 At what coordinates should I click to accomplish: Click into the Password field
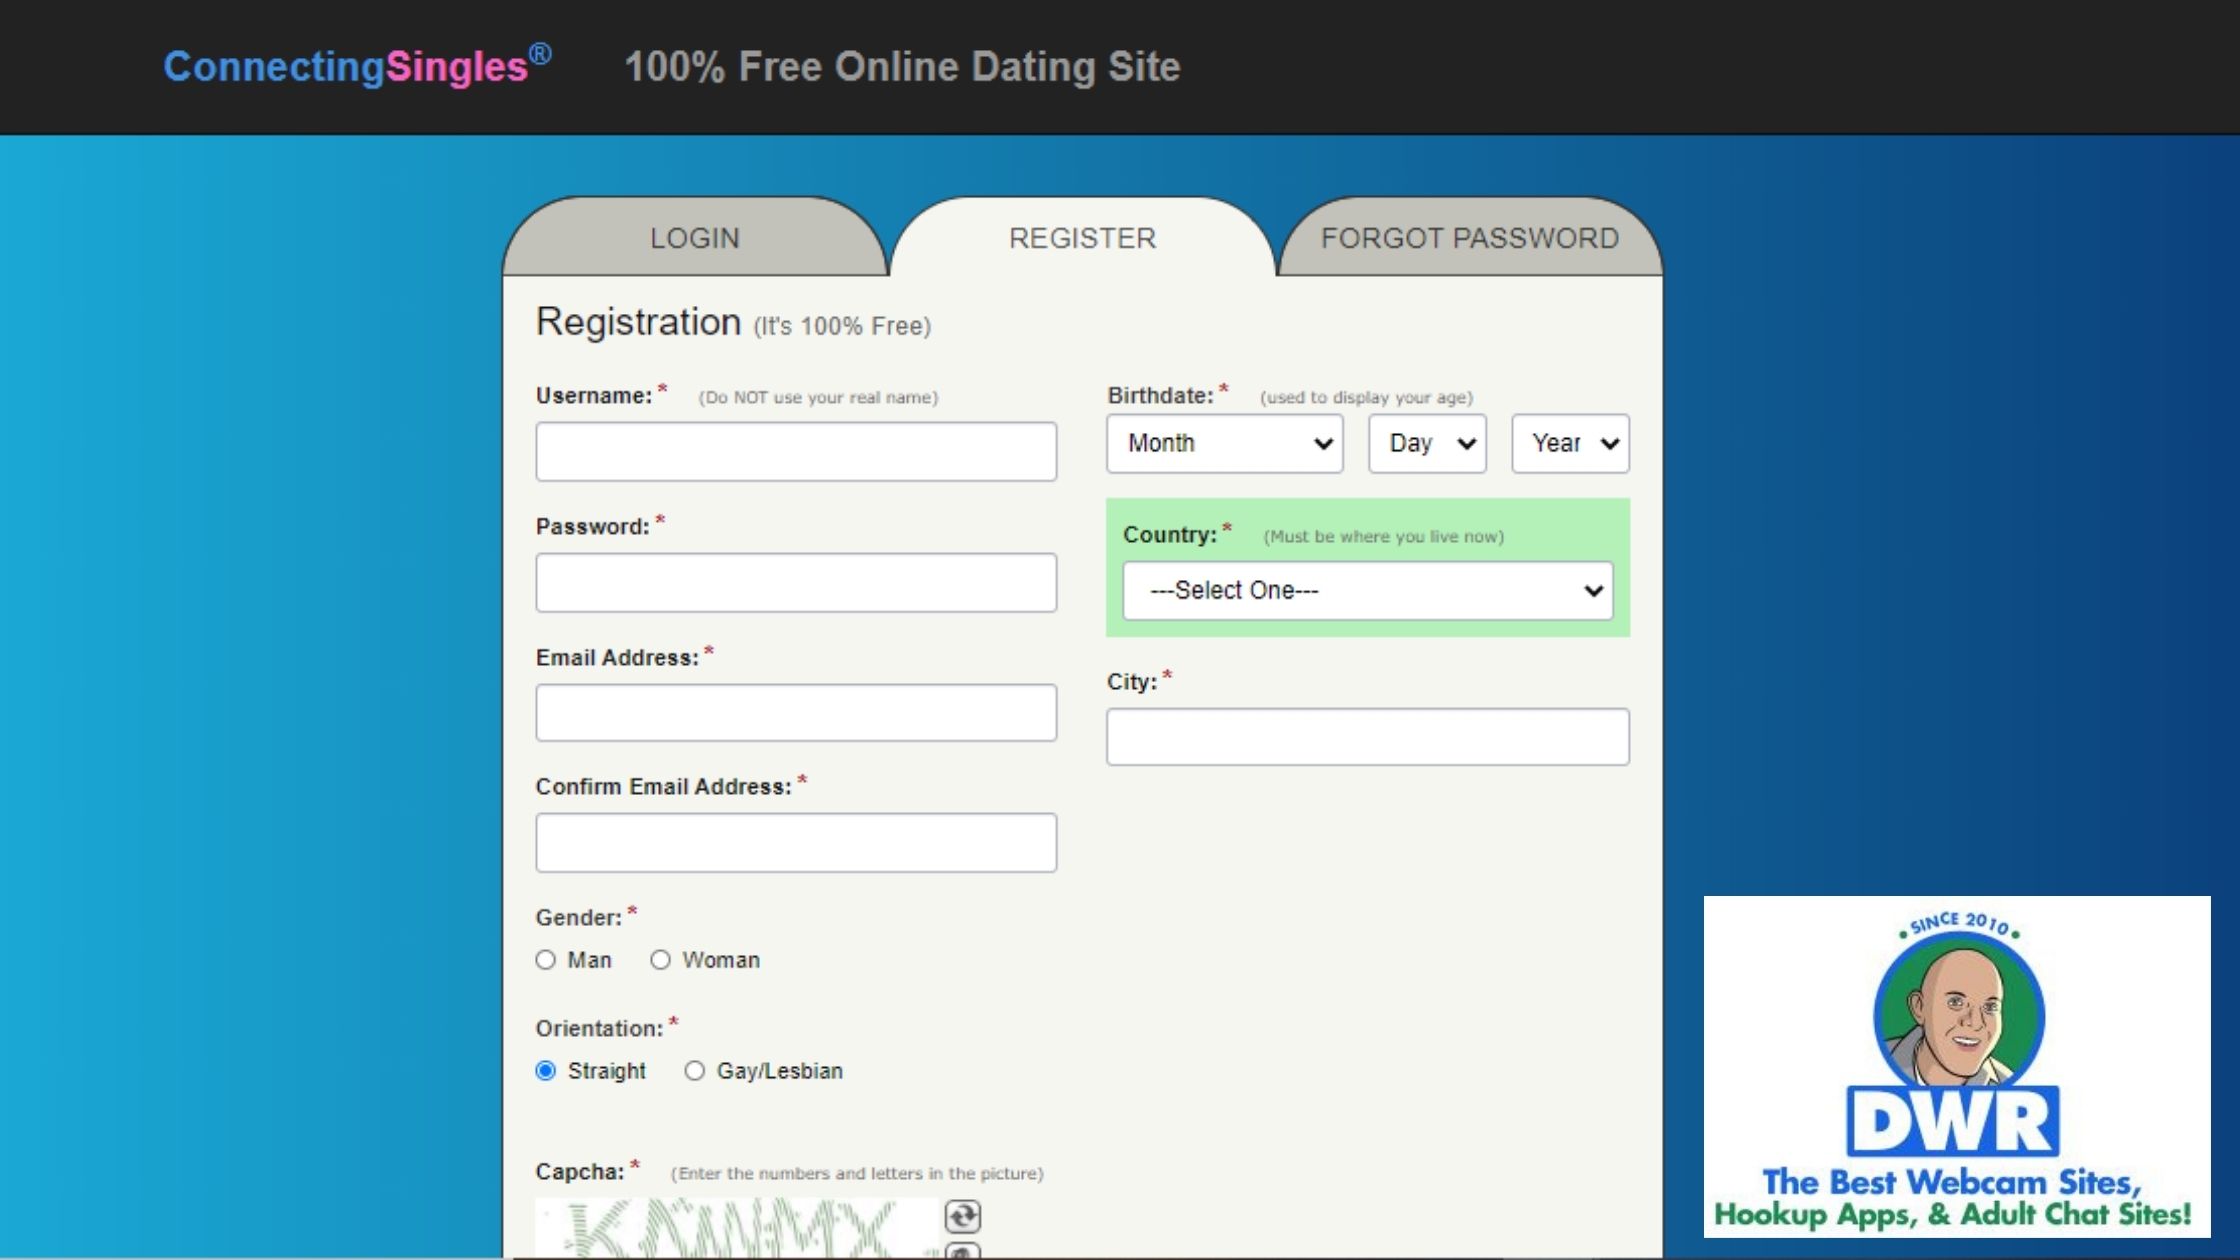tap(796, 582)
